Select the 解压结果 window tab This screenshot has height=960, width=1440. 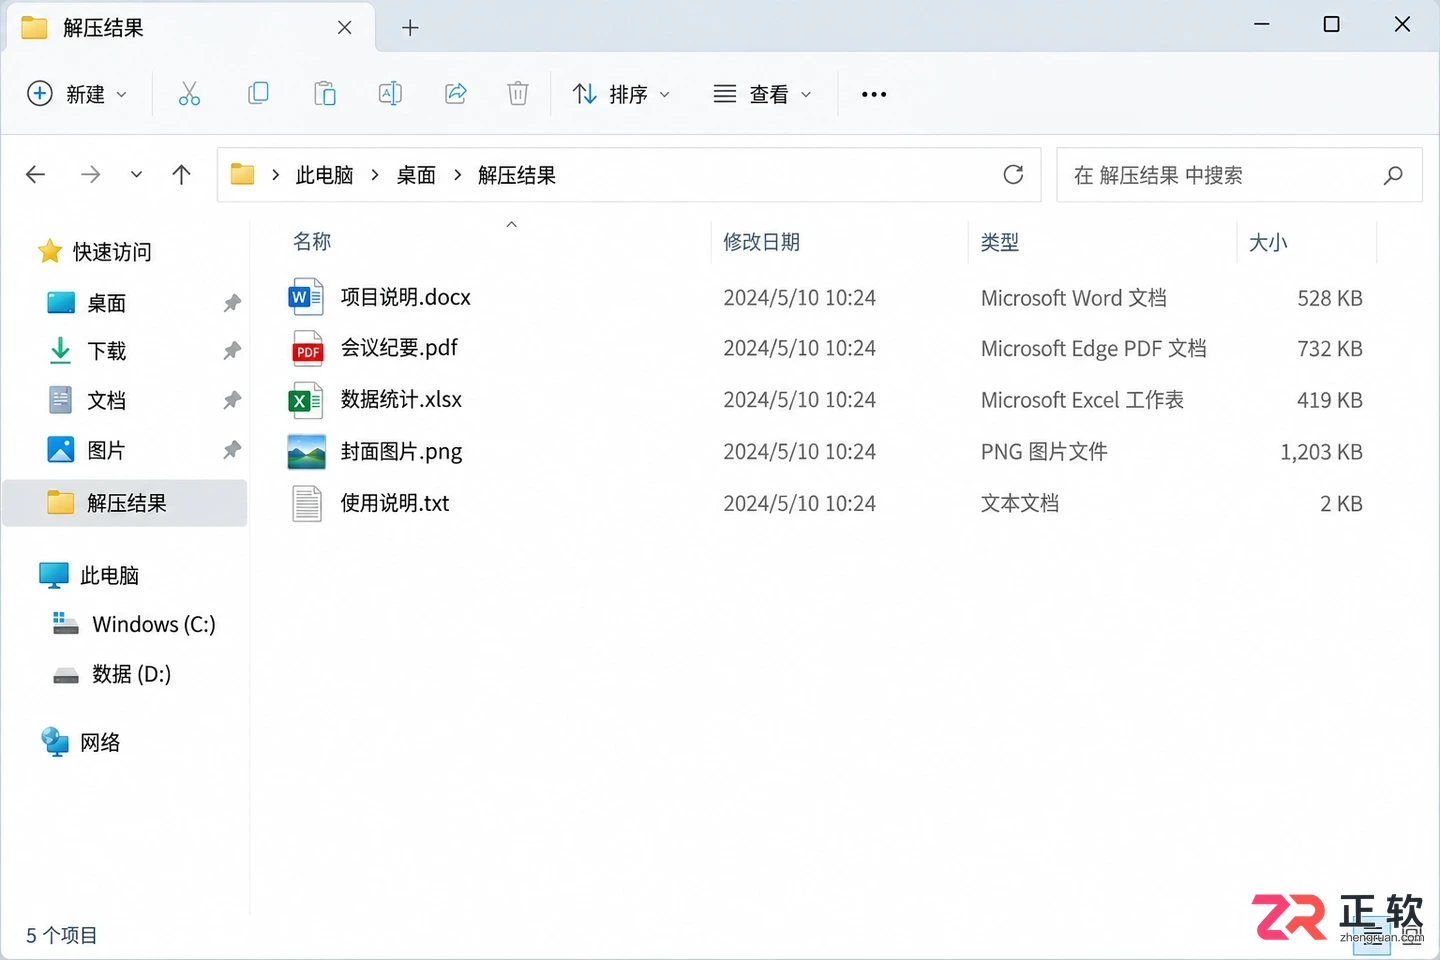tap(190, 27)
